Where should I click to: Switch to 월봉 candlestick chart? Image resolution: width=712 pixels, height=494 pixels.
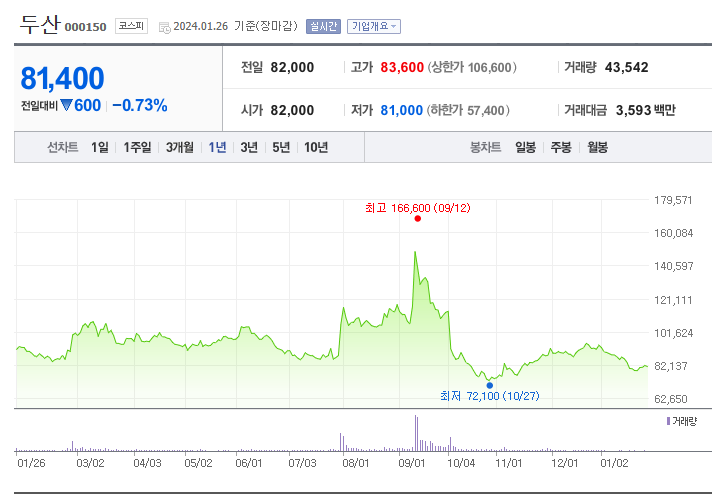point(597,147)
